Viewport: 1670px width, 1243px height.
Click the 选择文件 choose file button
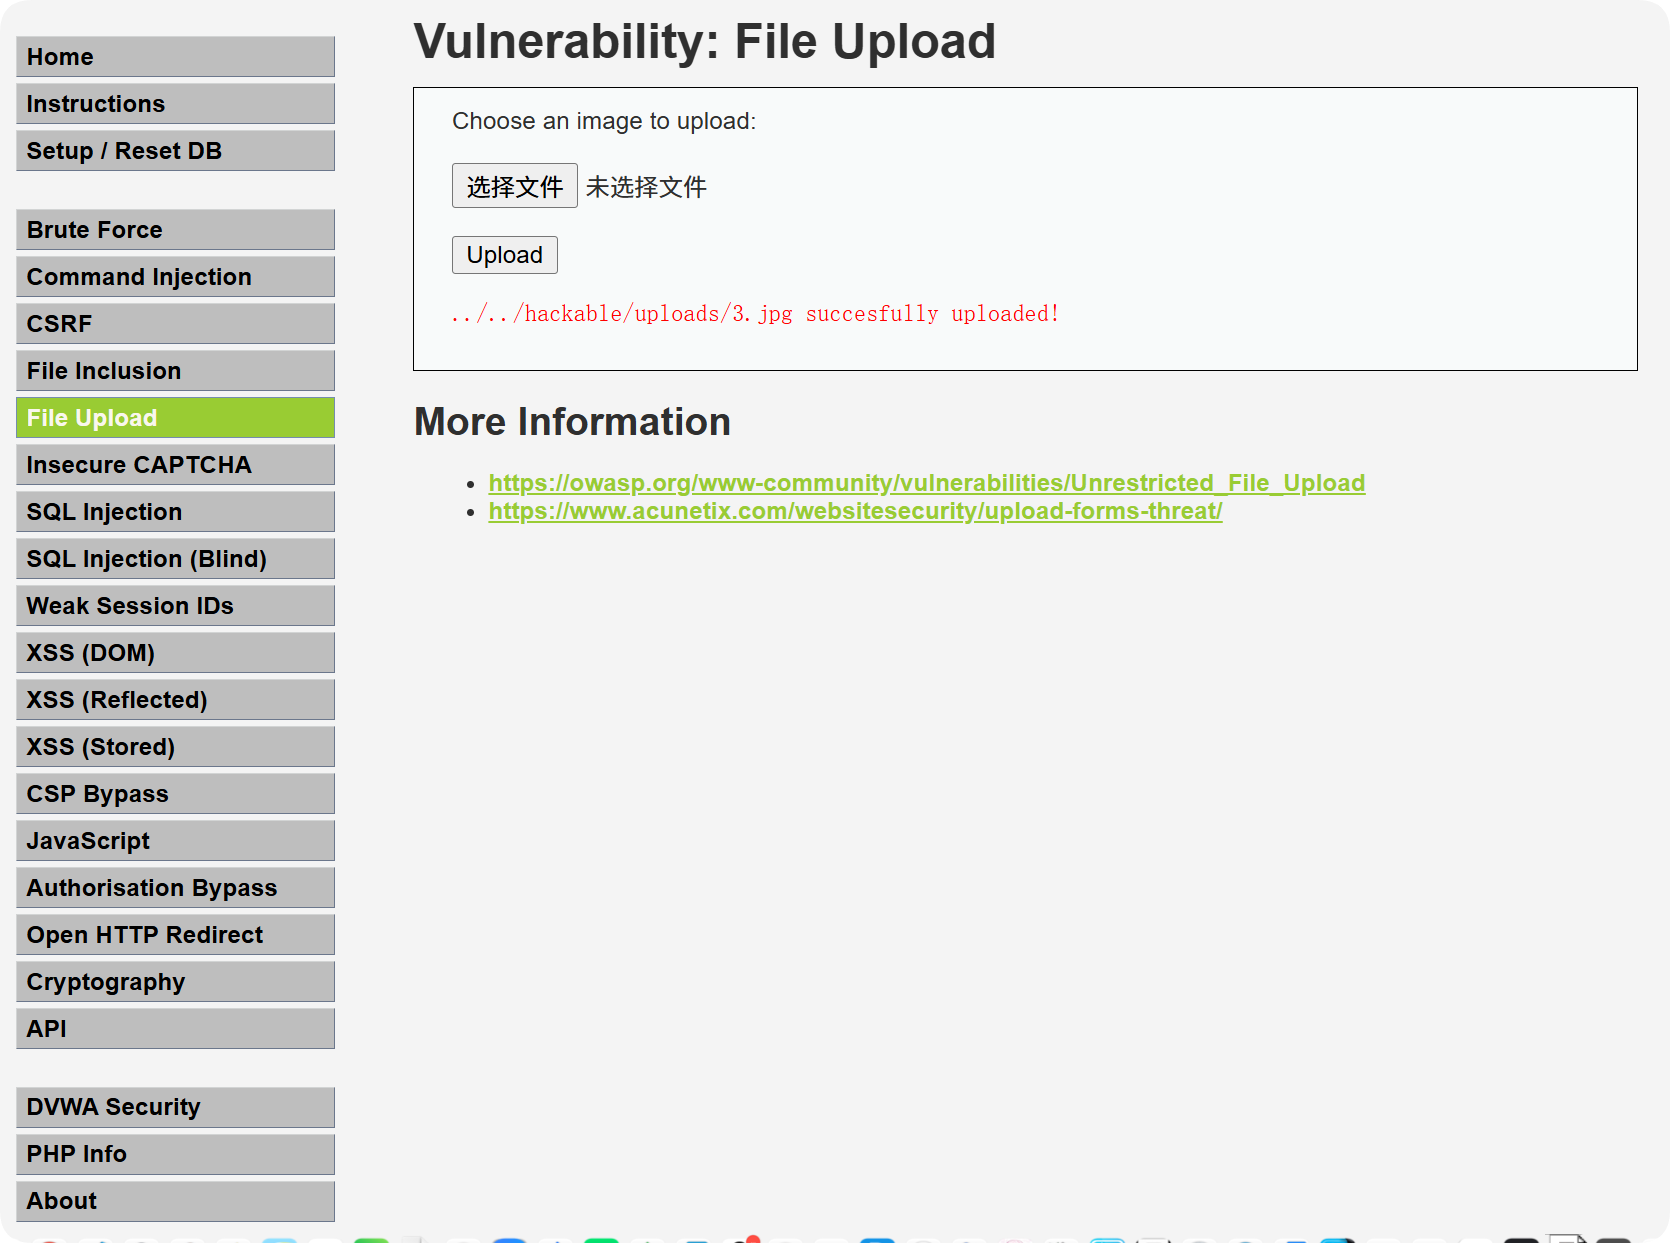(x=514, y=186)
